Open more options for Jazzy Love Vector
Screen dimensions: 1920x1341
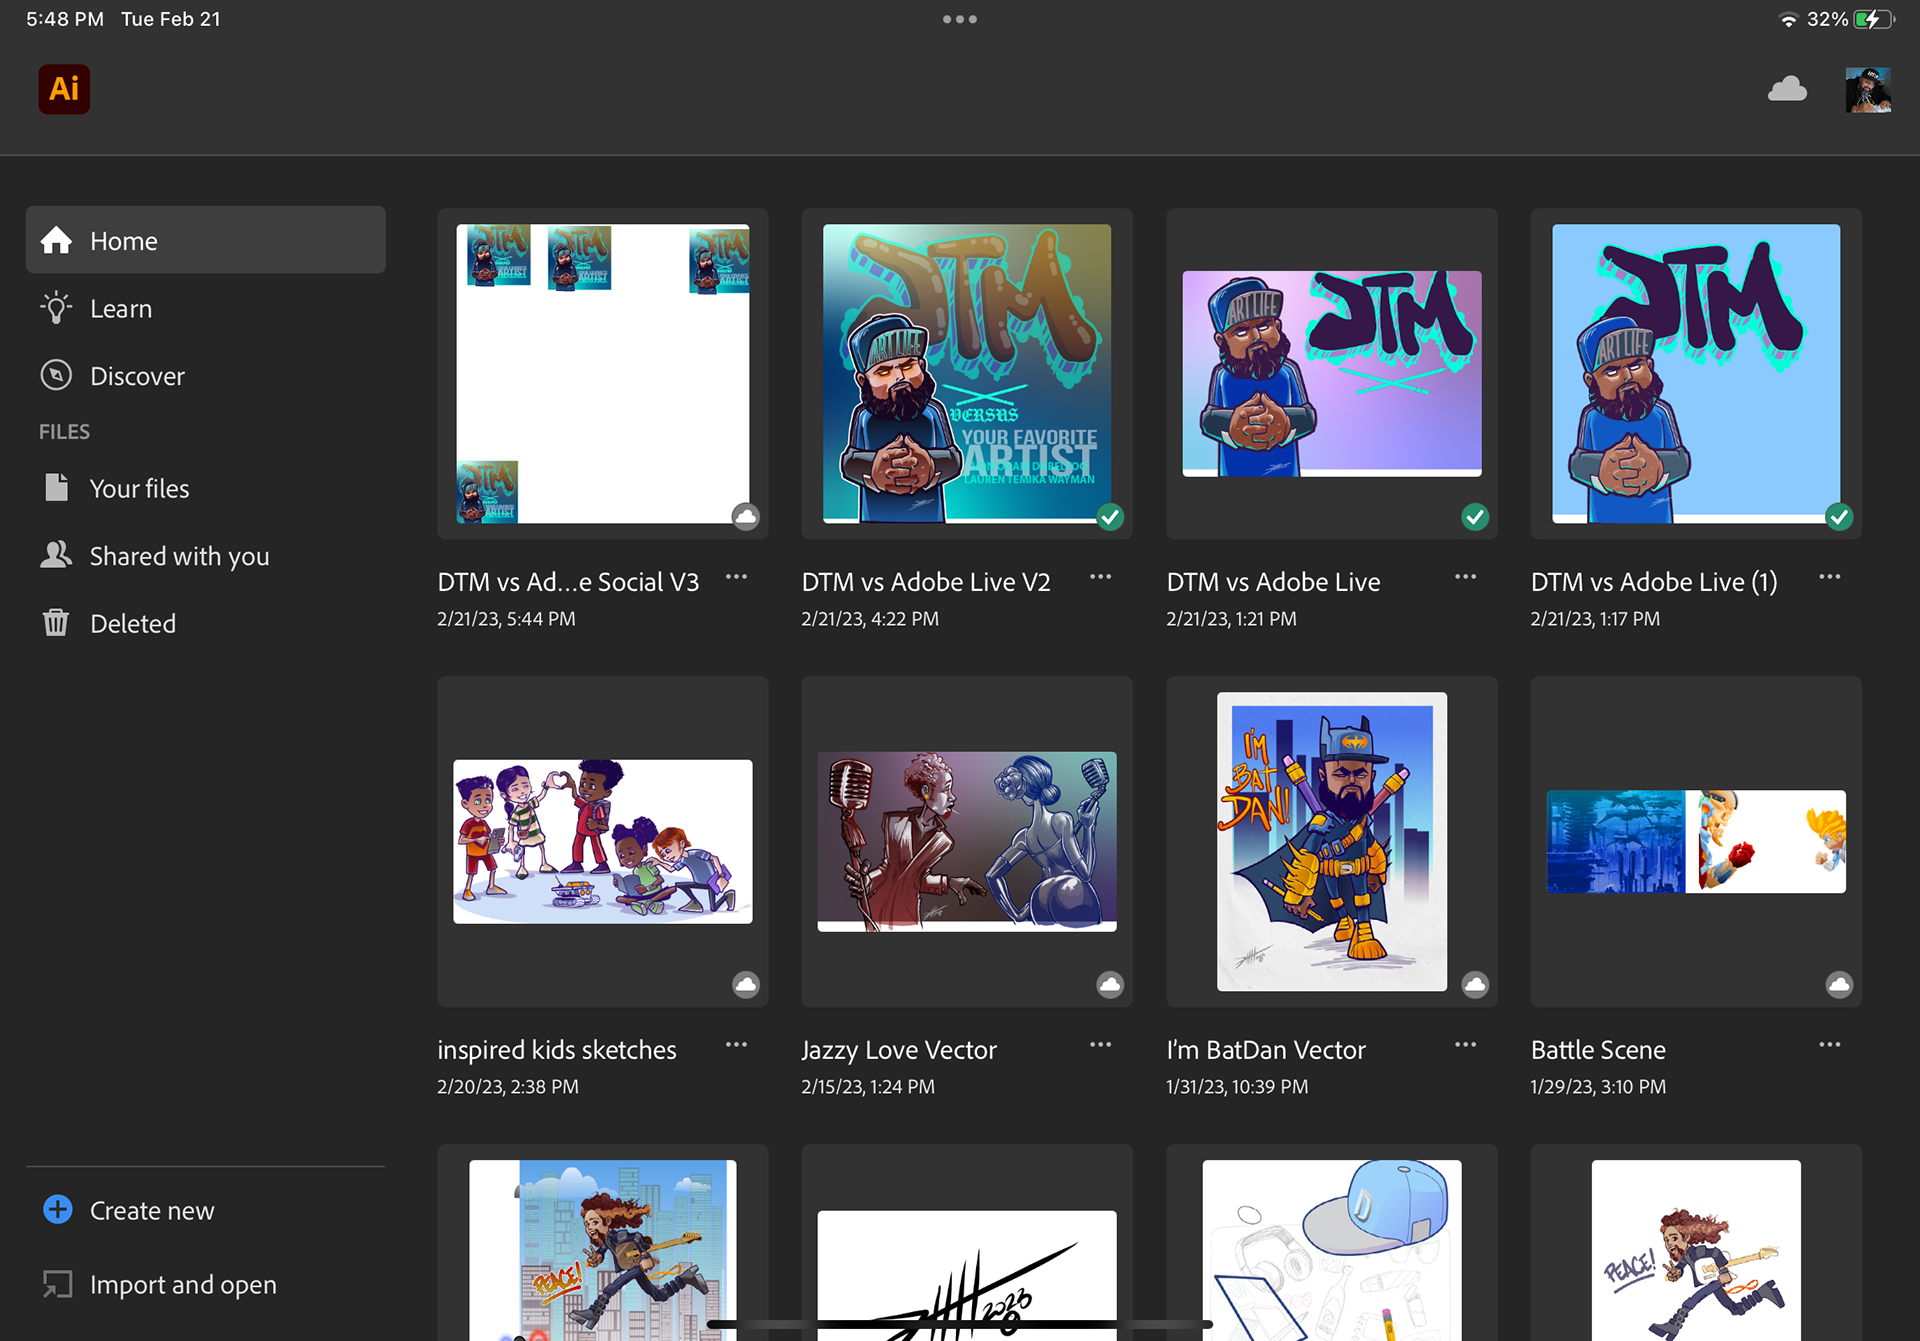(x=1100, y=1045)
